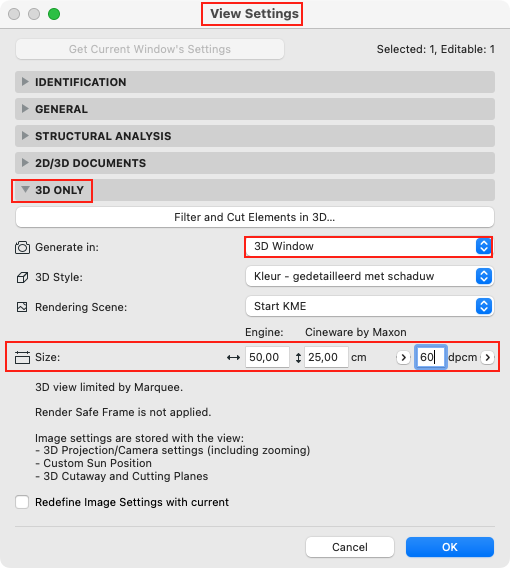Screen dimensions: 510x568
Task: Click the vertical height arrow icon
Action: tap(298, 358)
